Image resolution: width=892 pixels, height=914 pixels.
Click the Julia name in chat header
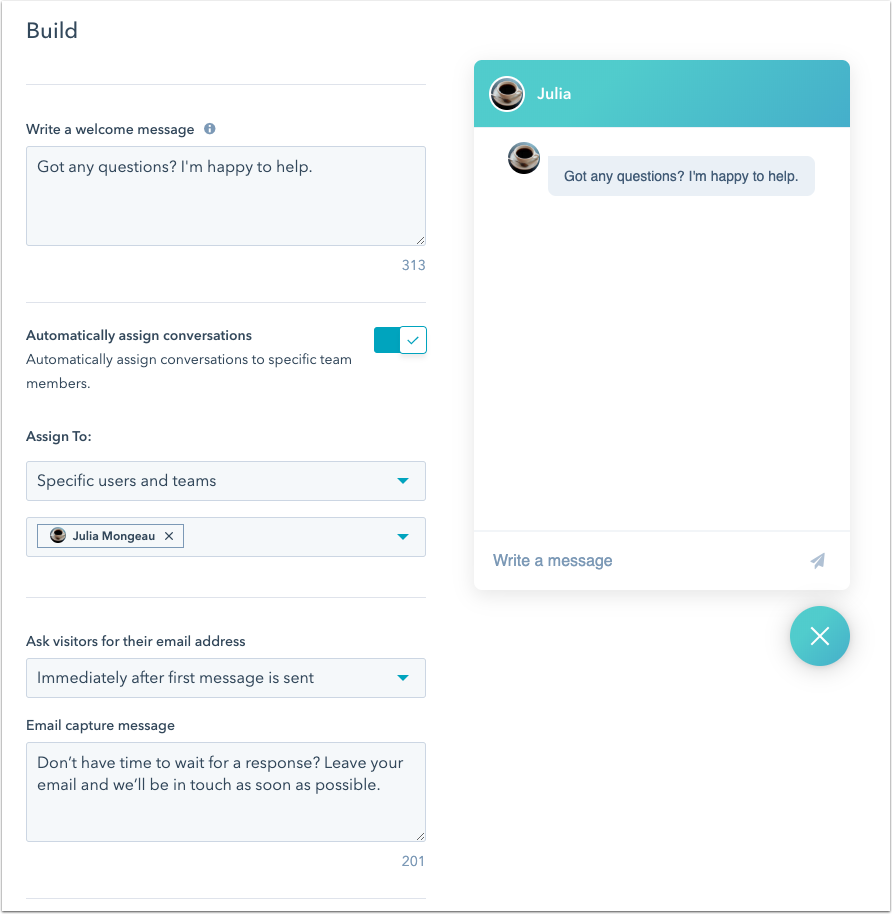coord(554,94)
